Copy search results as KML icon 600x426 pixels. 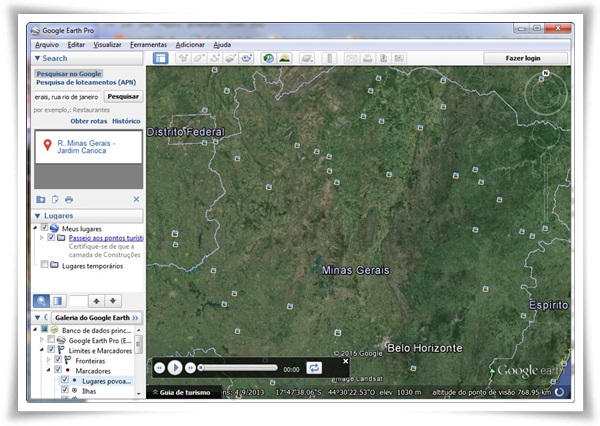55,199
